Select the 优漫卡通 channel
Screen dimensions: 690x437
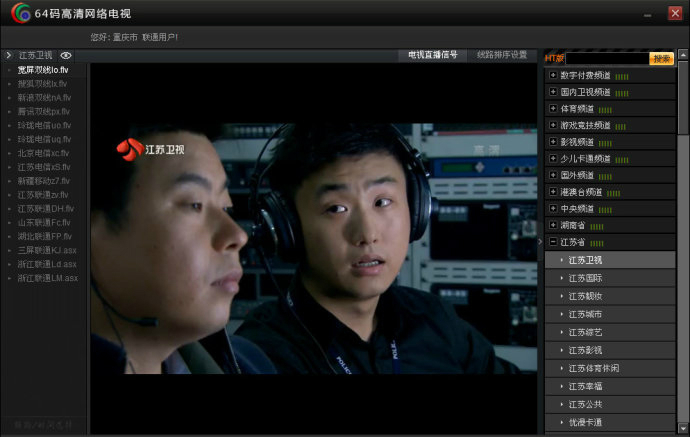tap(610, 422)
